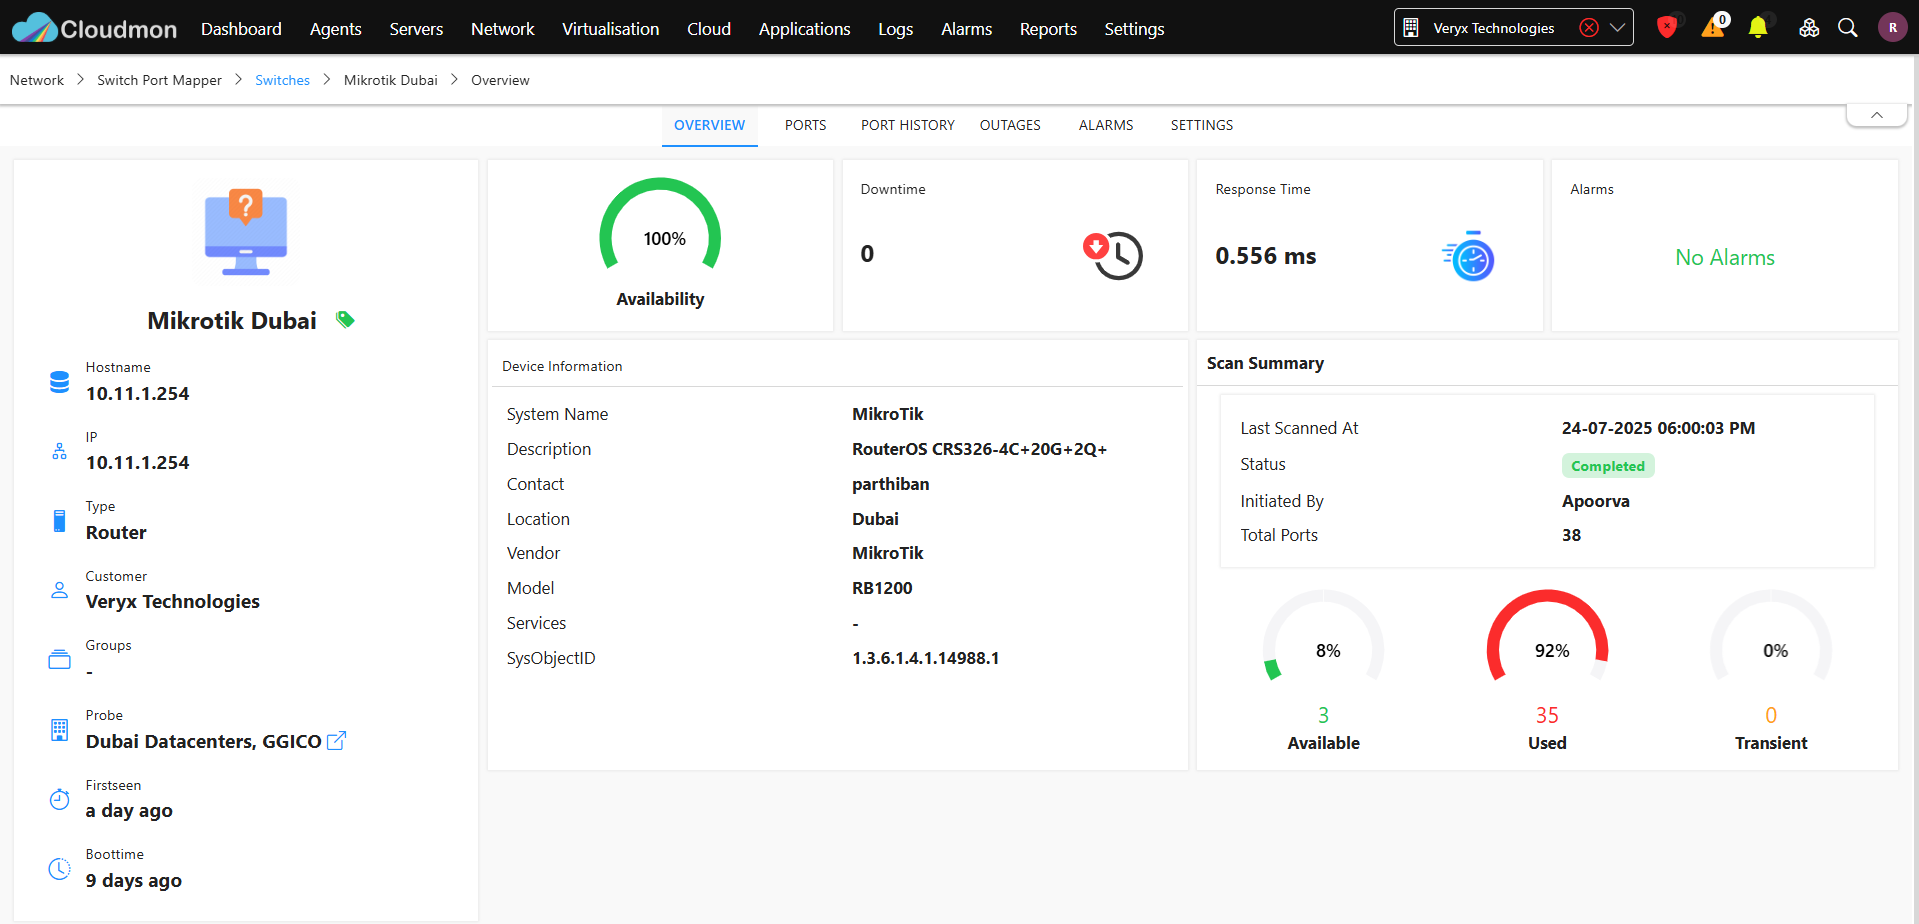Collapse the header panel with the chevron
Image resolution: width=1919 pixels, height=924 pixels.
(x=1877, y=115)
